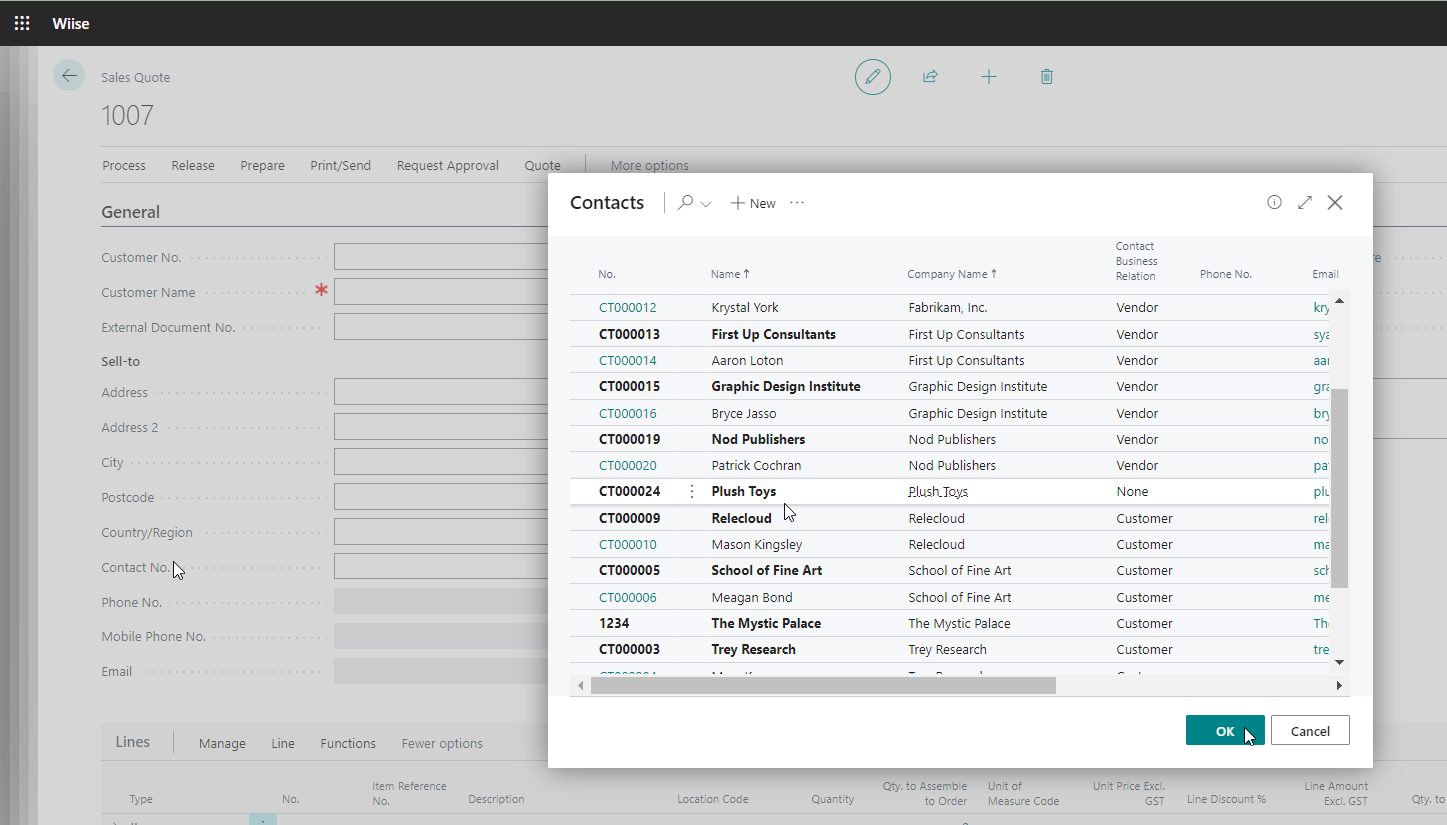This screenshot has height=825, width=1447.
Task: Select the Plush Toys name cell
Action: tap(743, 491)
